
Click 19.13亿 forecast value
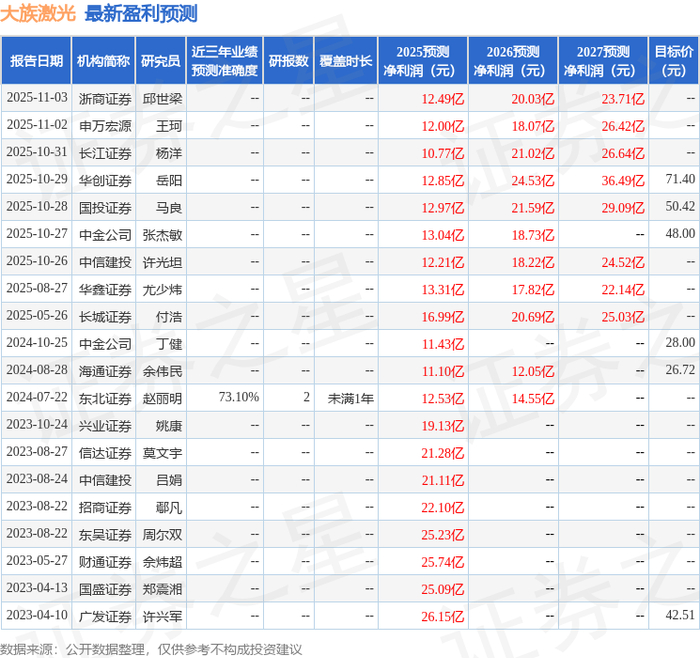[443, 425]
